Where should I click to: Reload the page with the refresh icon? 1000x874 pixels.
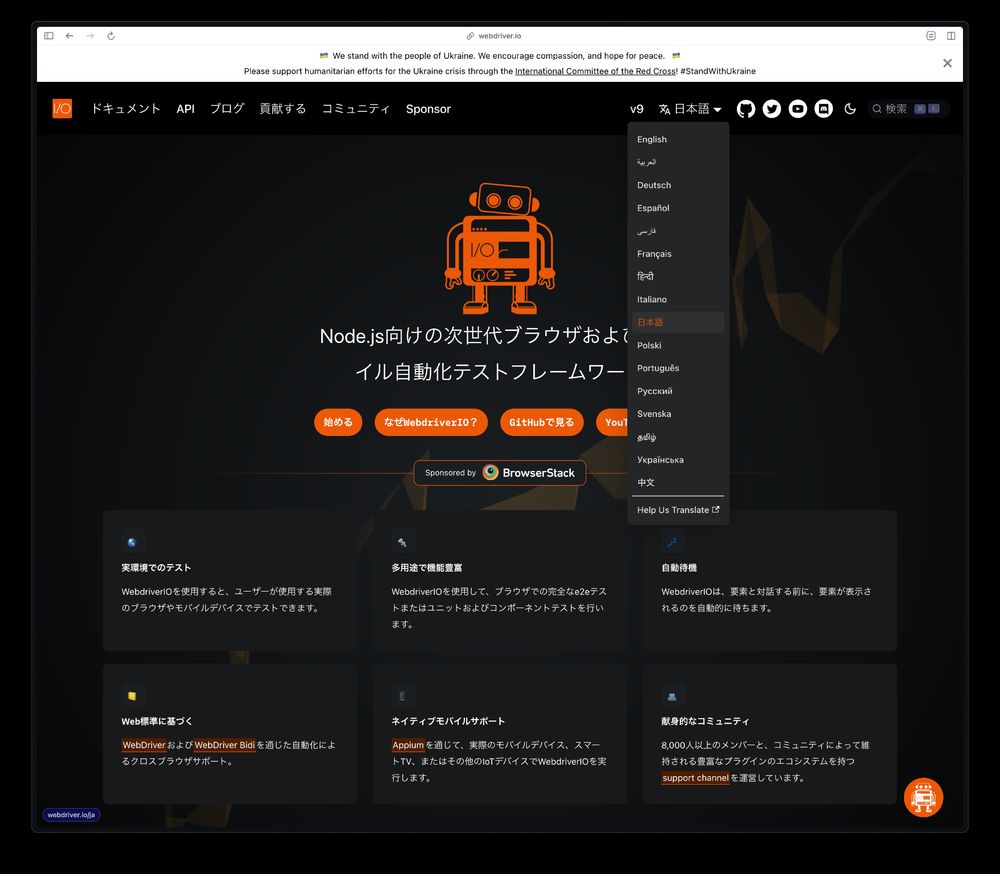[111, 36]
